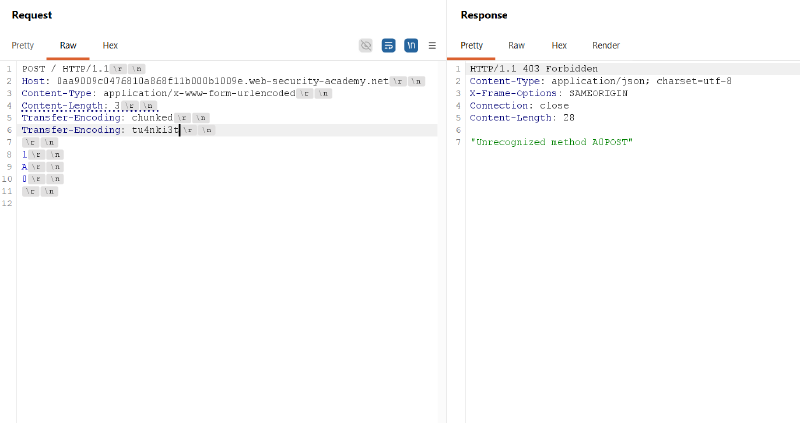Select the Response Pretty tab

tap(471, 45)
